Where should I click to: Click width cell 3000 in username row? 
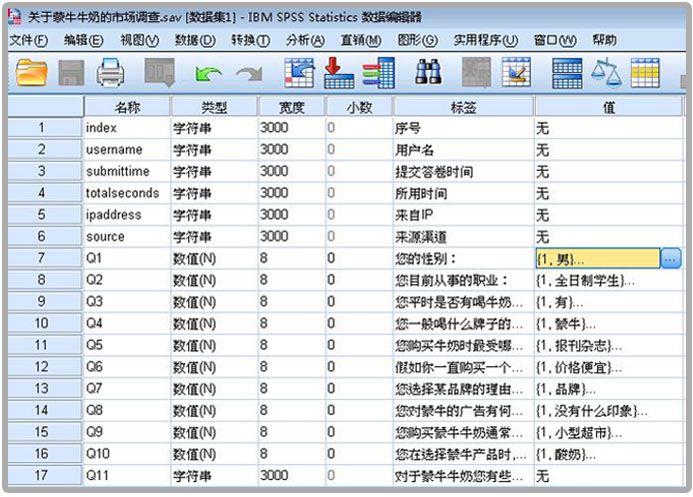(292, 150)
